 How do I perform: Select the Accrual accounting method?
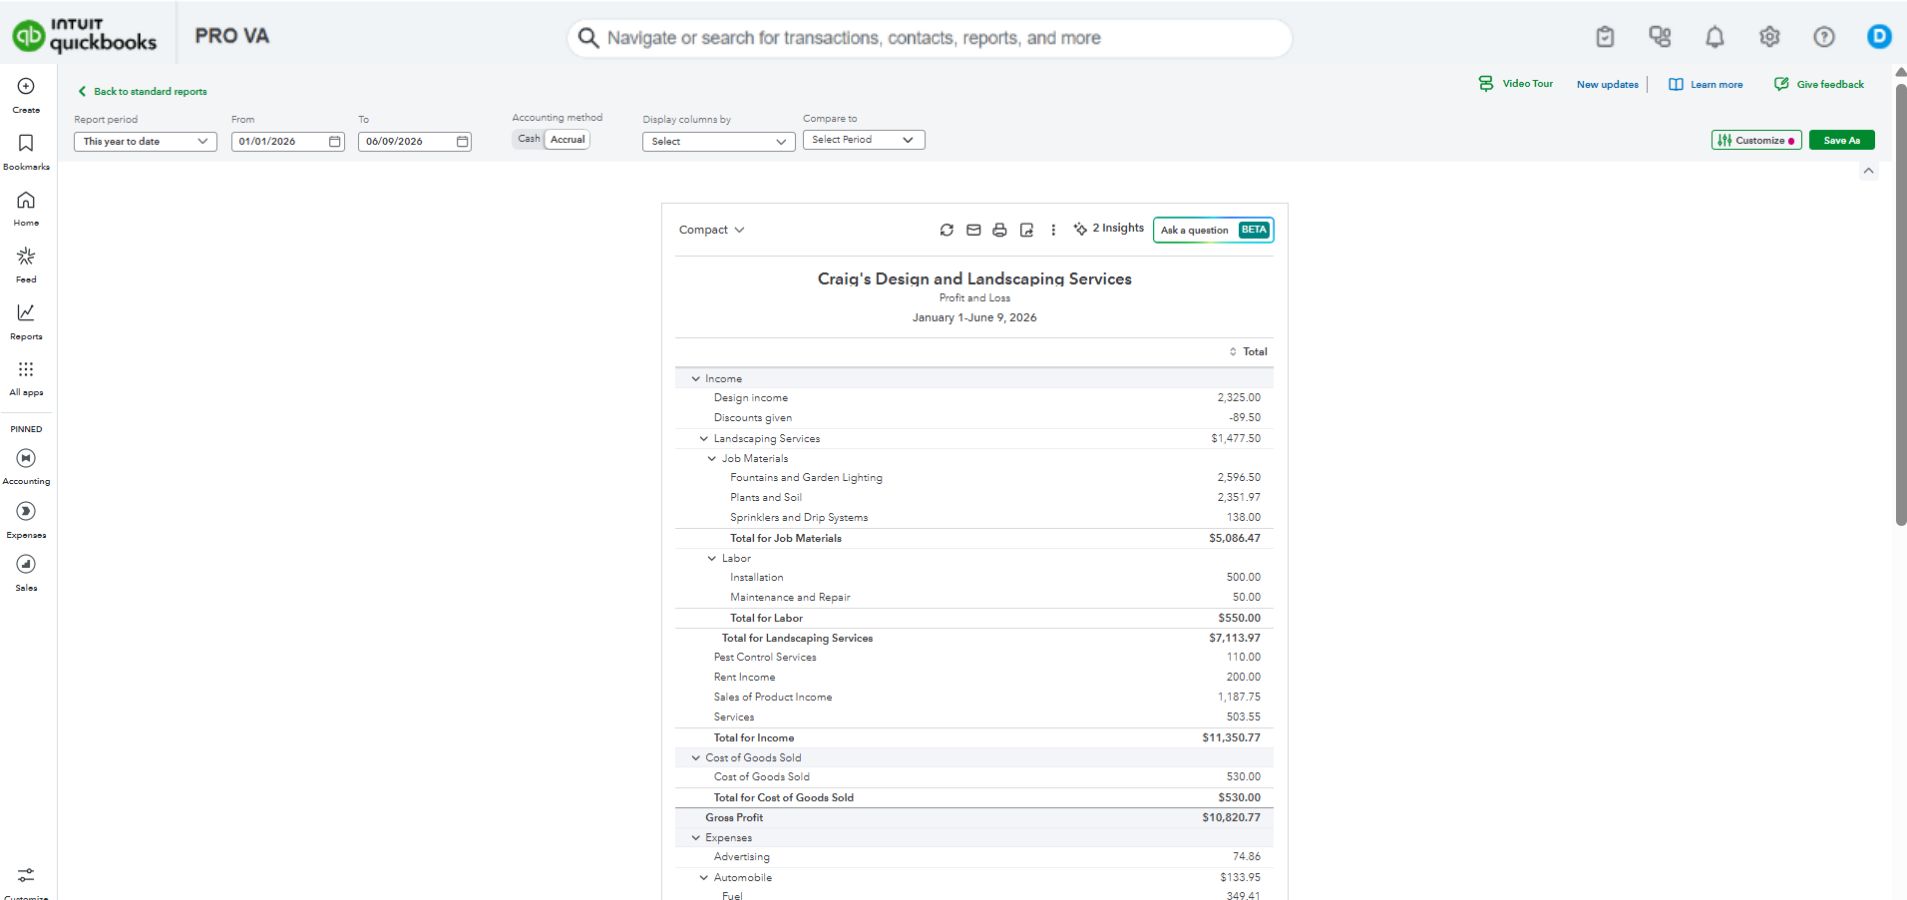[x=567, y=140]
